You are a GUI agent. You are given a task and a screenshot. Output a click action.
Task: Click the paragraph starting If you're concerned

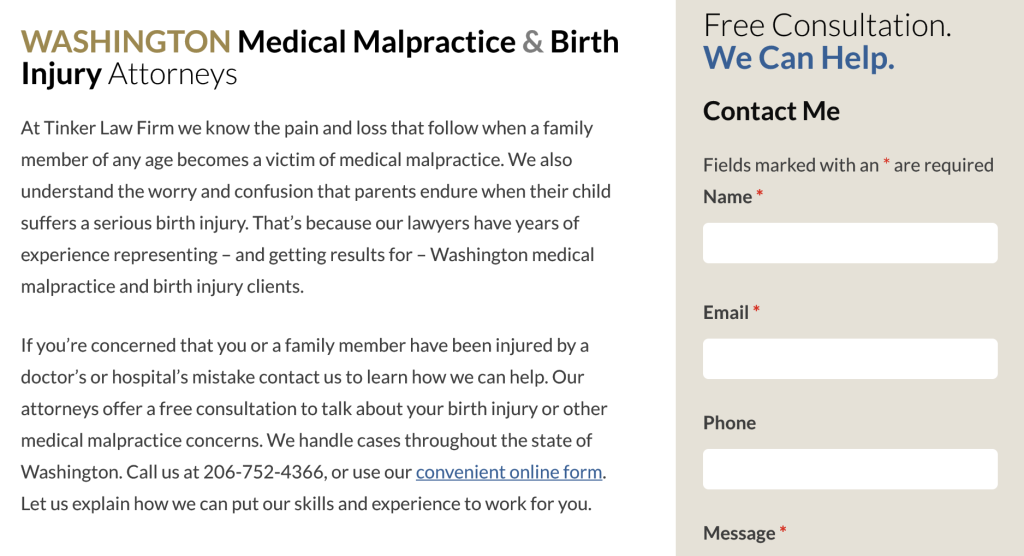pos(314,424)
